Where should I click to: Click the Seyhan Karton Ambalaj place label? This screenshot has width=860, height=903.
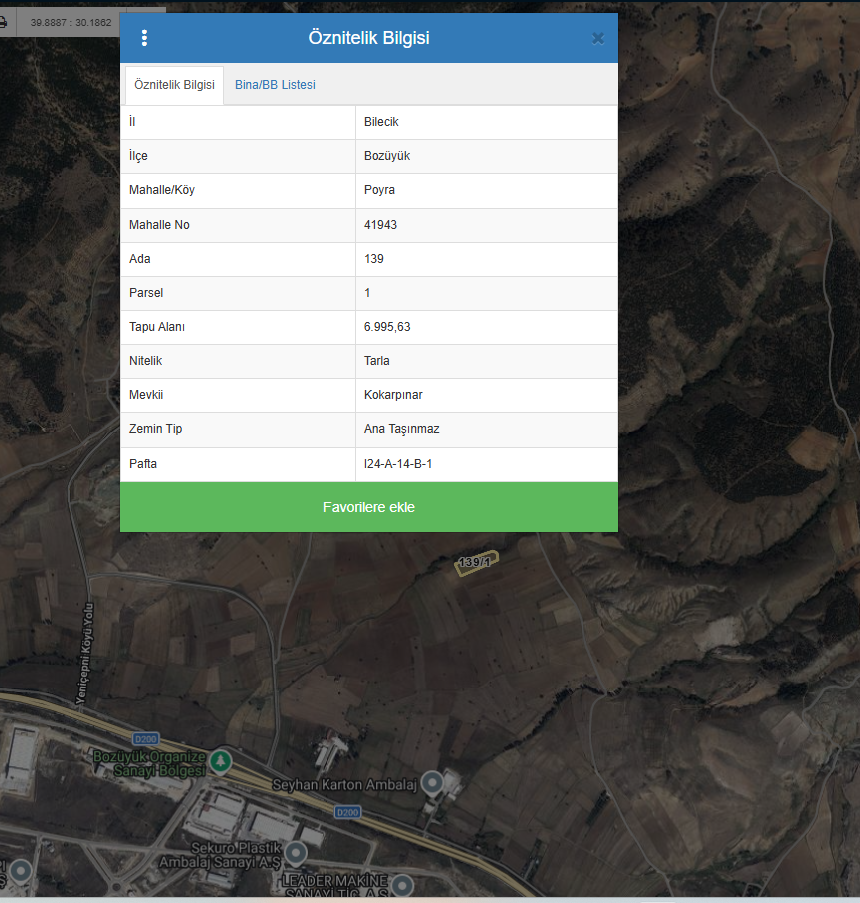point(344,784)
